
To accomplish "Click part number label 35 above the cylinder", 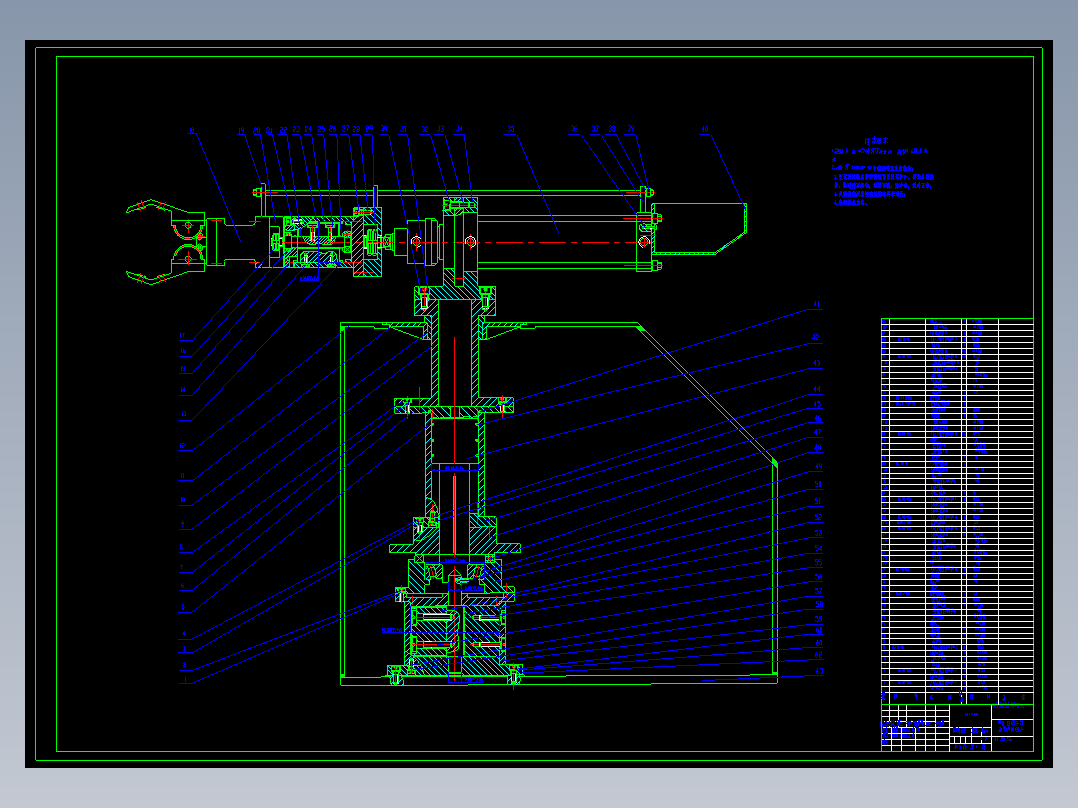I will click(510, 129).
